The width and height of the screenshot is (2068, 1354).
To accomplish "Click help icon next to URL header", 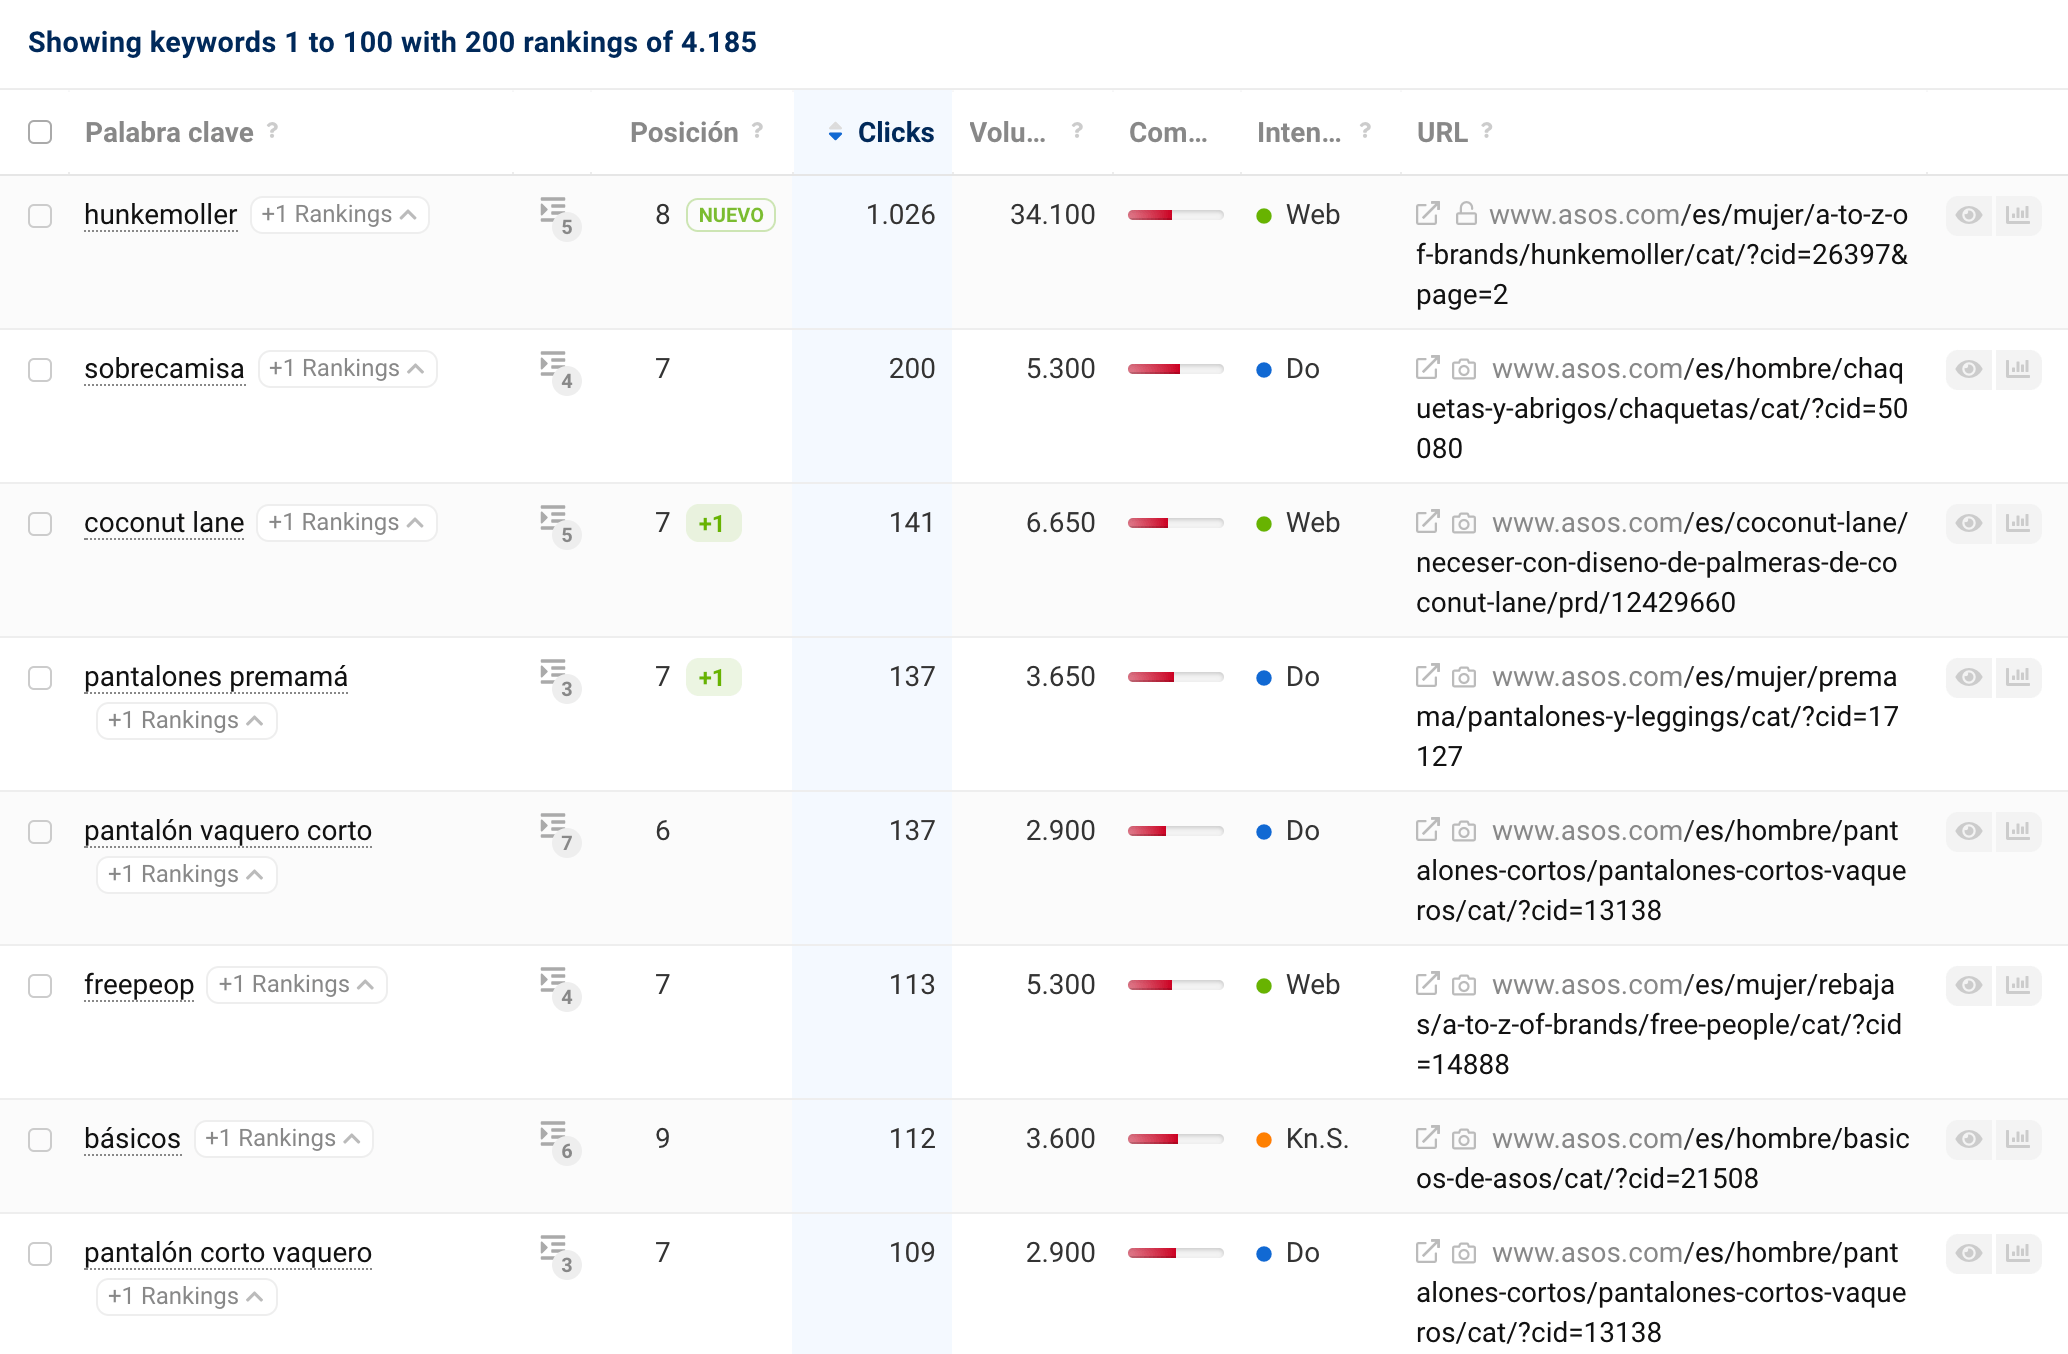I will pyautogui.click(x=1487, y=130).
